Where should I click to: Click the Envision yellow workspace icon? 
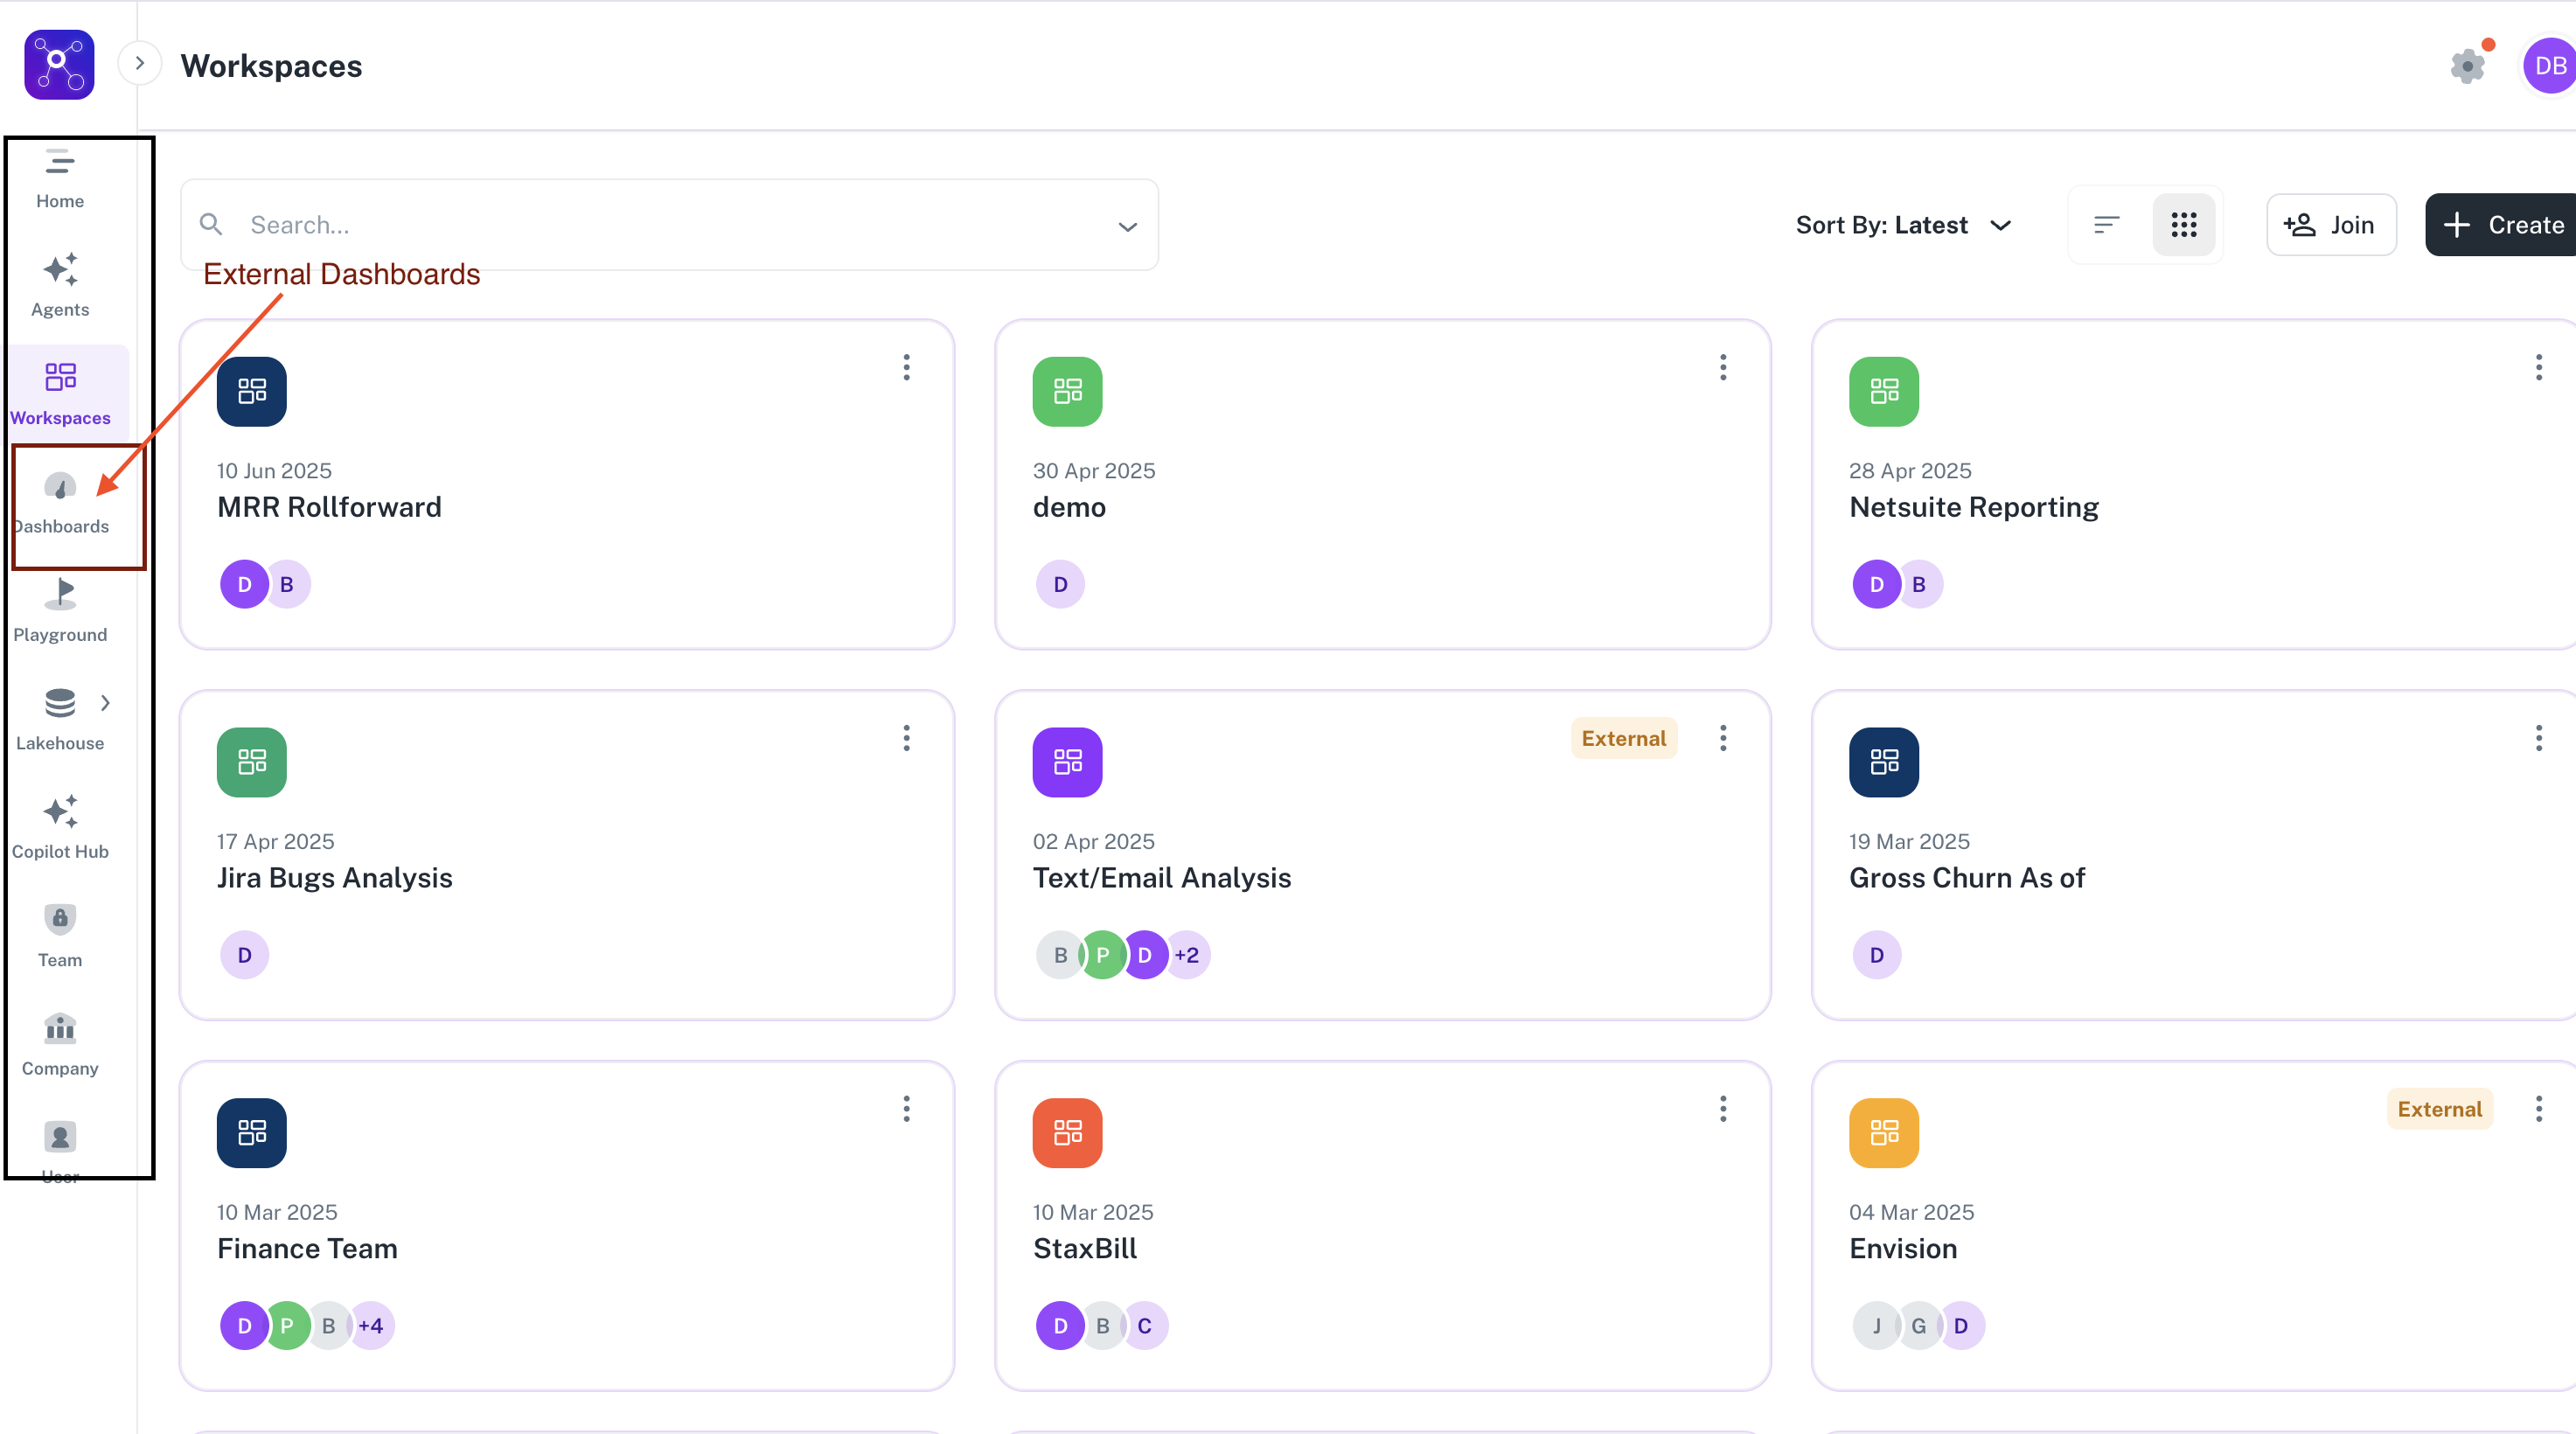(1884, 1133)
